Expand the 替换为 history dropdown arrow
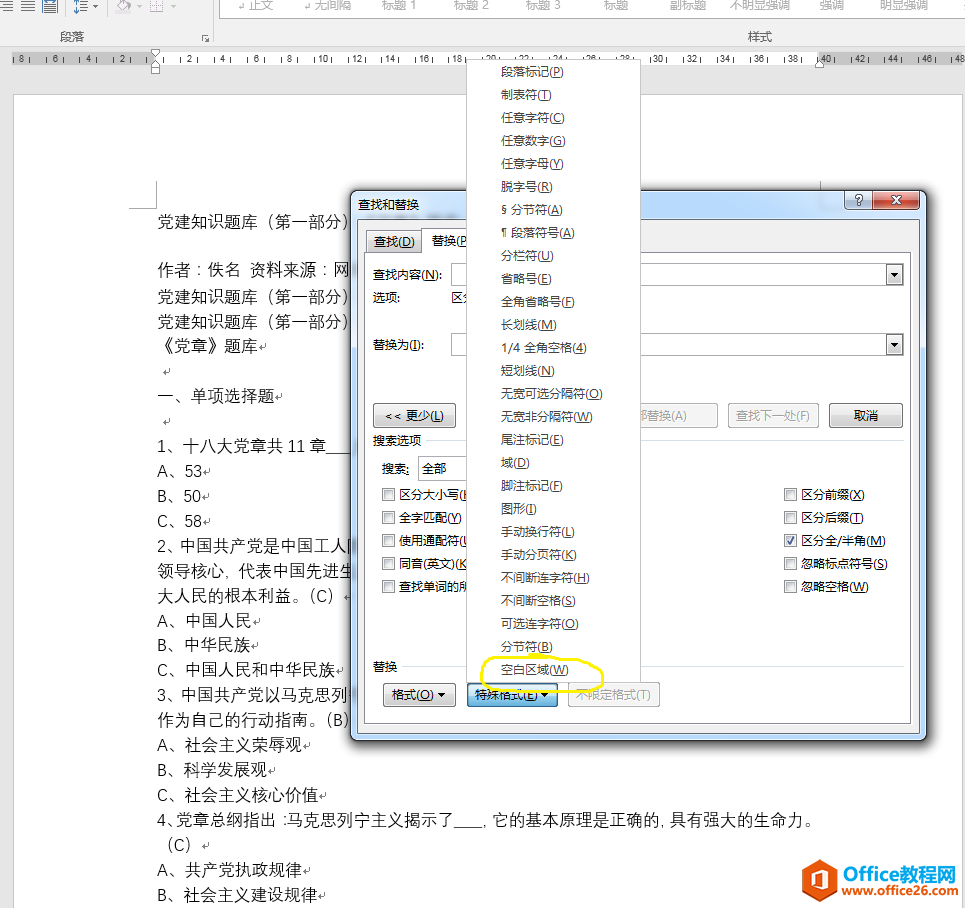Viewport: 965px width, 908px height. click(x=894, y=345)
